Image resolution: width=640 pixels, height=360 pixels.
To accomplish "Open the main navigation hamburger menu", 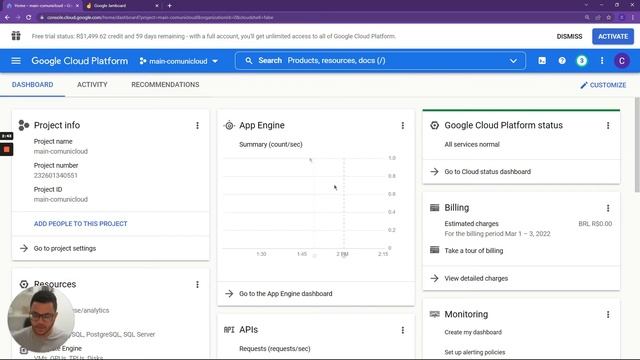I will (16, 61).
